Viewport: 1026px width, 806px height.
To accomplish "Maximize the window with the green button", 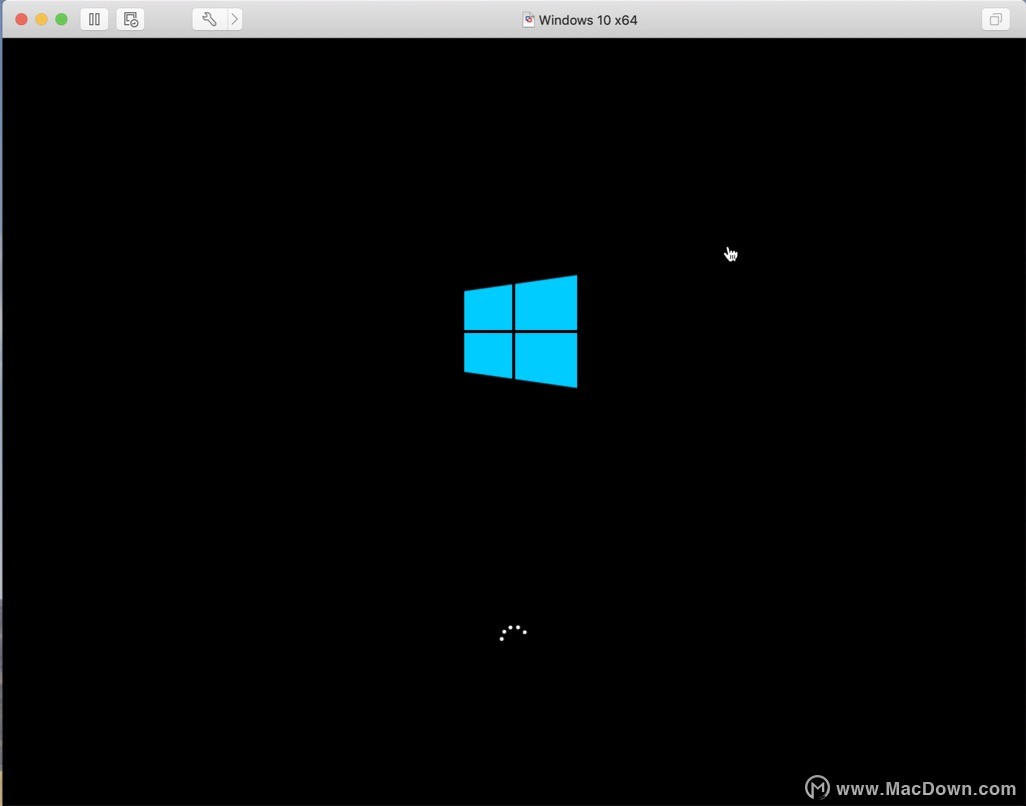I will pos(62,20).
